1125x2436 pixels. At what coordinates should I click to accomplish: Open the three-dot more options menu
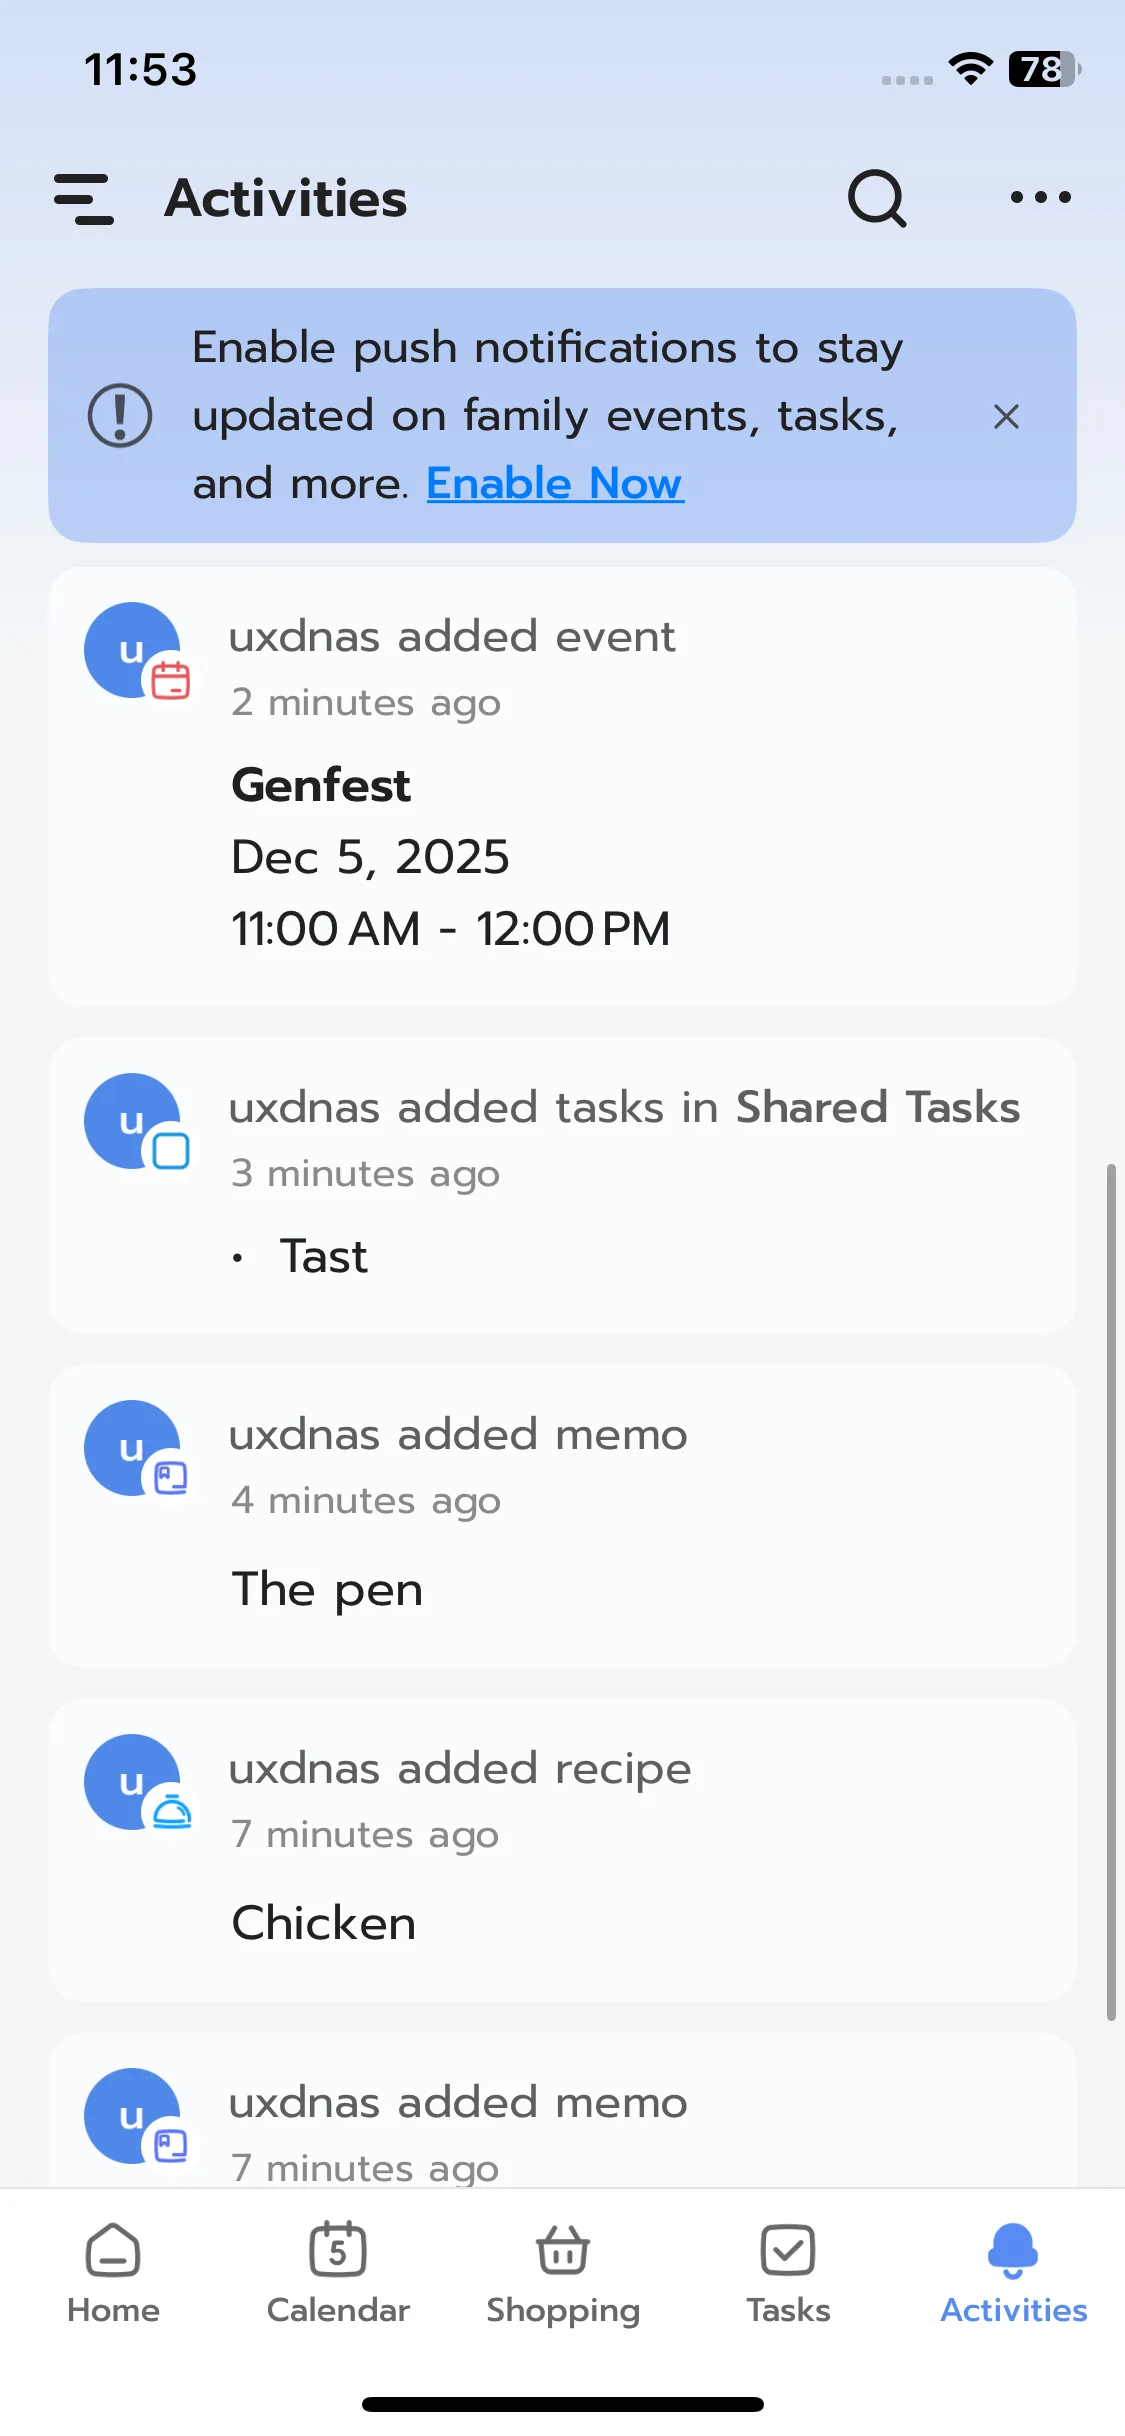point(1040,198)
